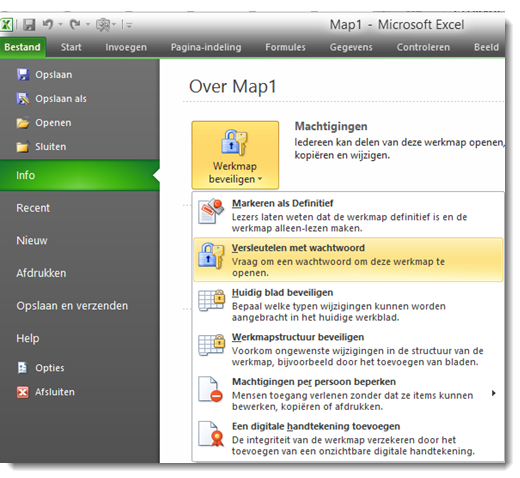The image size is (520, 478).
Task: Click the greyed-out icon left of the customize arrow
Action: click(103, 25)
